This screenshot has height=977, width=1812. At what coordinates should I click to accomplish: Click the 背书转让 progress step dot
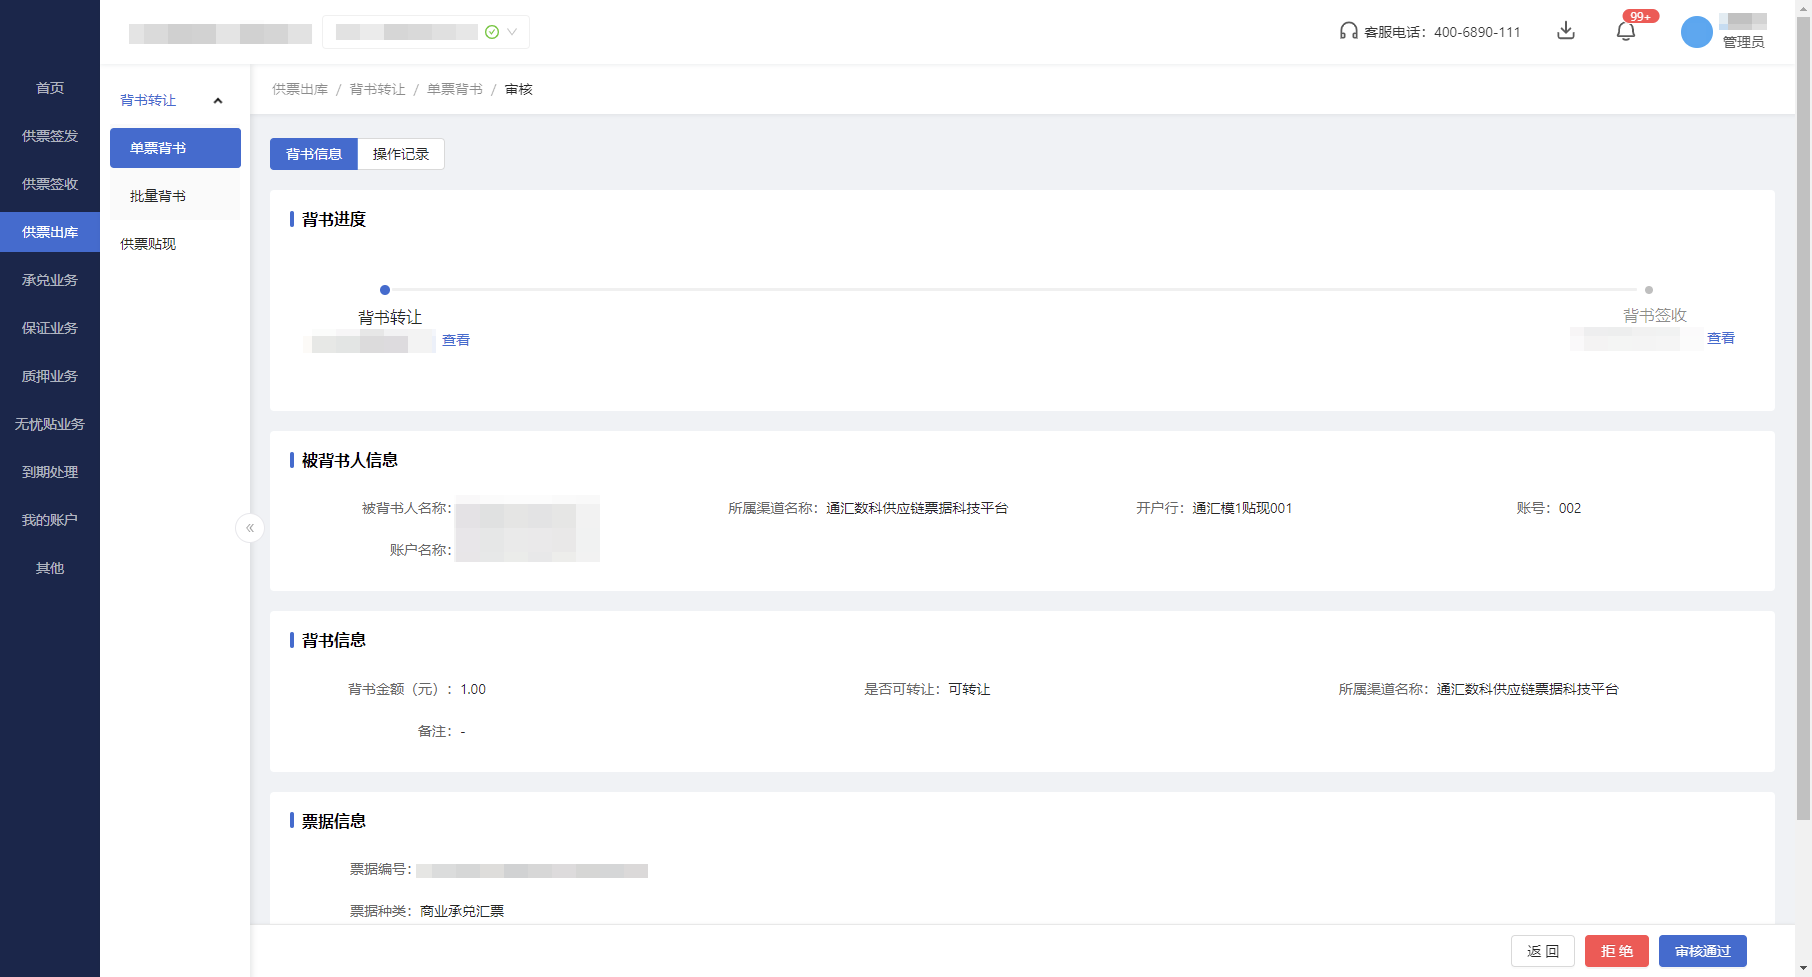click(385, 290)
